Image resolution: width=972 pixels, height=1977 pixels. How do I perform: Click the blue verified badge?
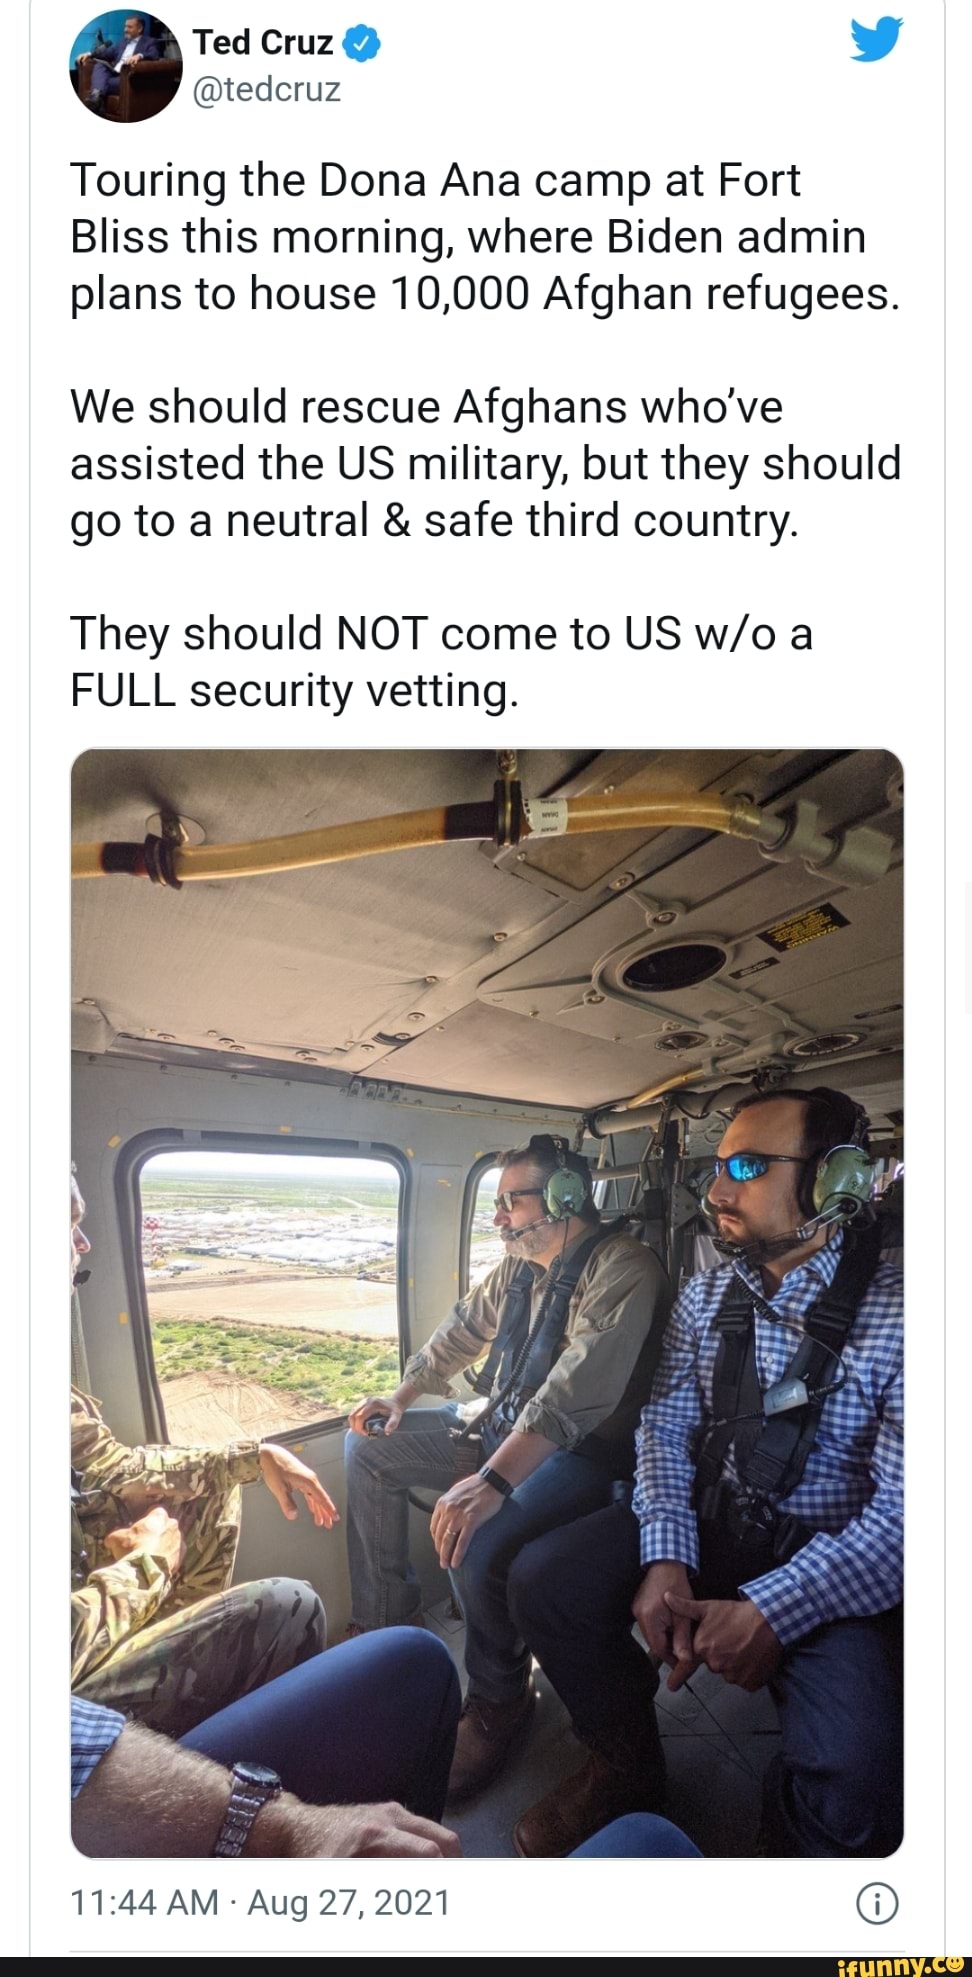pos(361,44)
